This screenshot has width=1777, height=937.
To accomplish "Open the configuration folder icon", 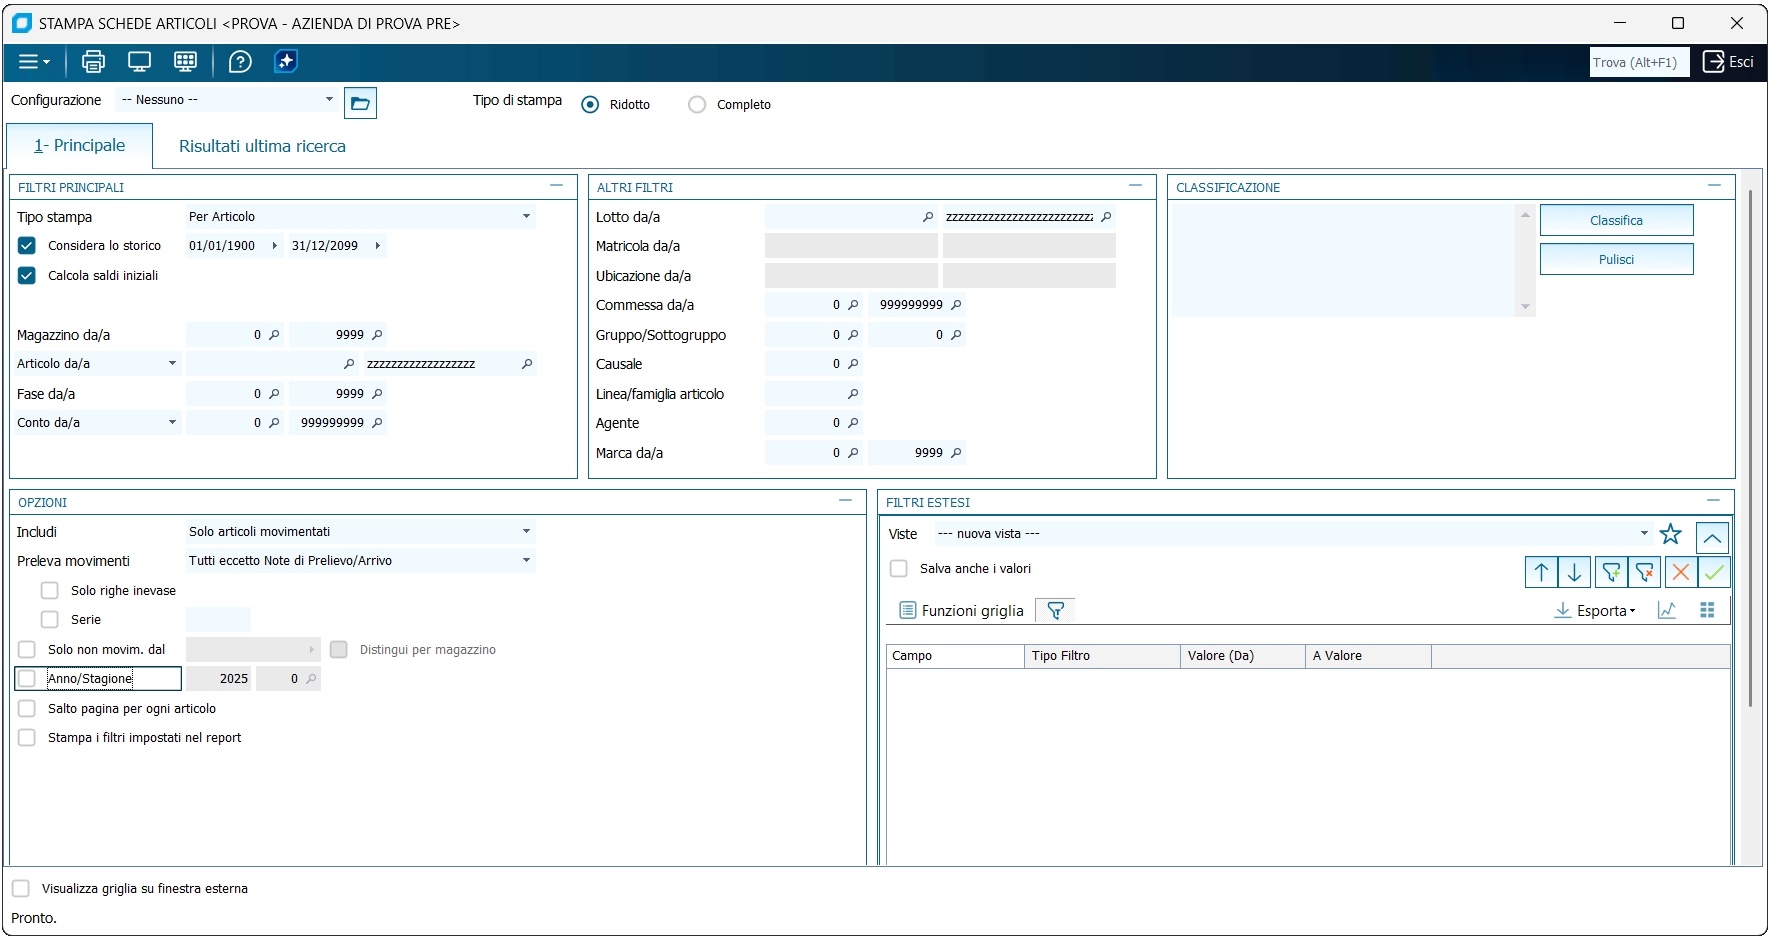I will tap(360, 103).
